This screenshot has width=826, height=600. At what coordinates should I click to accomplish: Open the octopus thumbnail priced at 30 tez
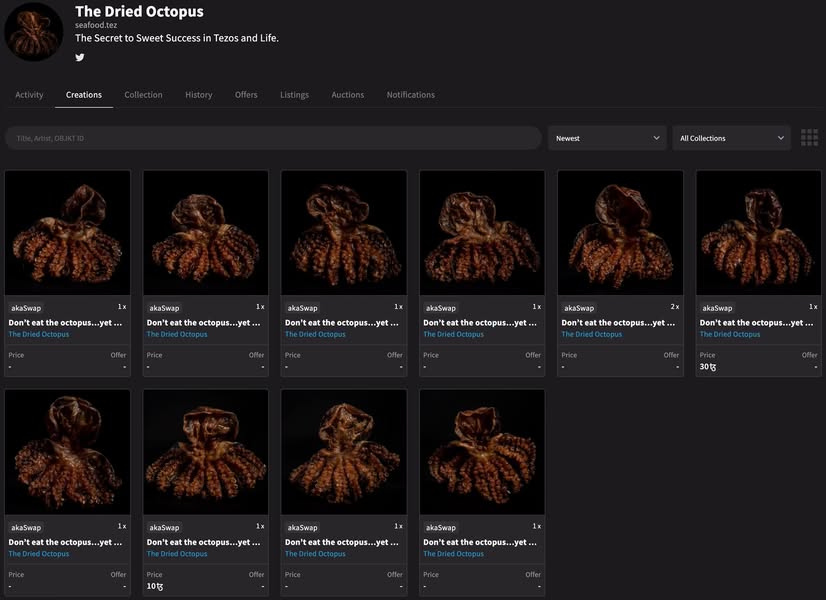(758, 233)
